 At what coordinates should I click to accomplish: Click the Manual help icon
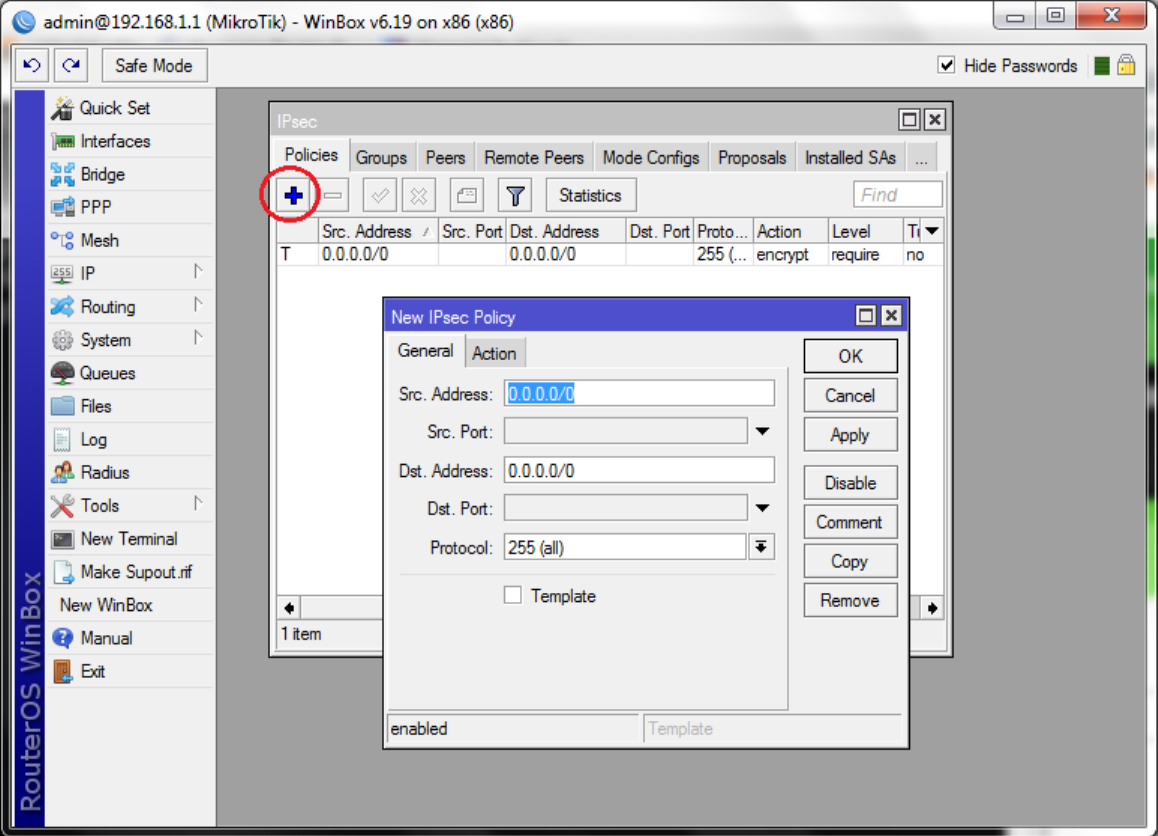(x=63, y=638)
